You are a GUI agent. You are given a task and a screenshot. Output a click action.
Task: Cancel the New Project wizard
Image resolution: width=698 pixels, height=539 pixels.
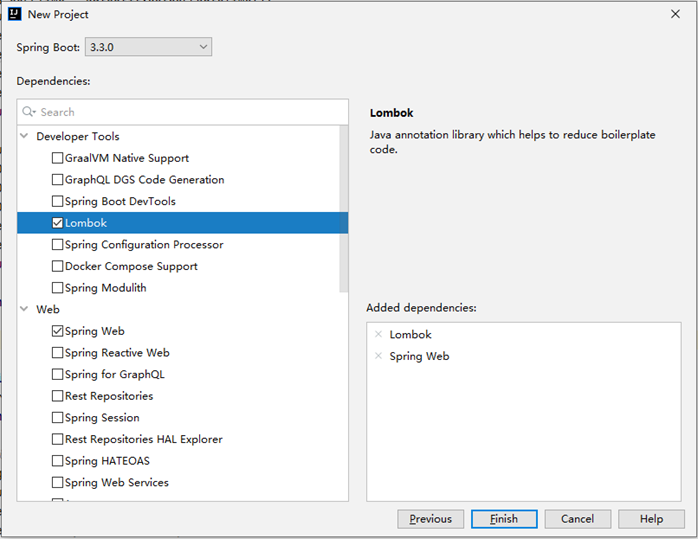tap(577, 519)
